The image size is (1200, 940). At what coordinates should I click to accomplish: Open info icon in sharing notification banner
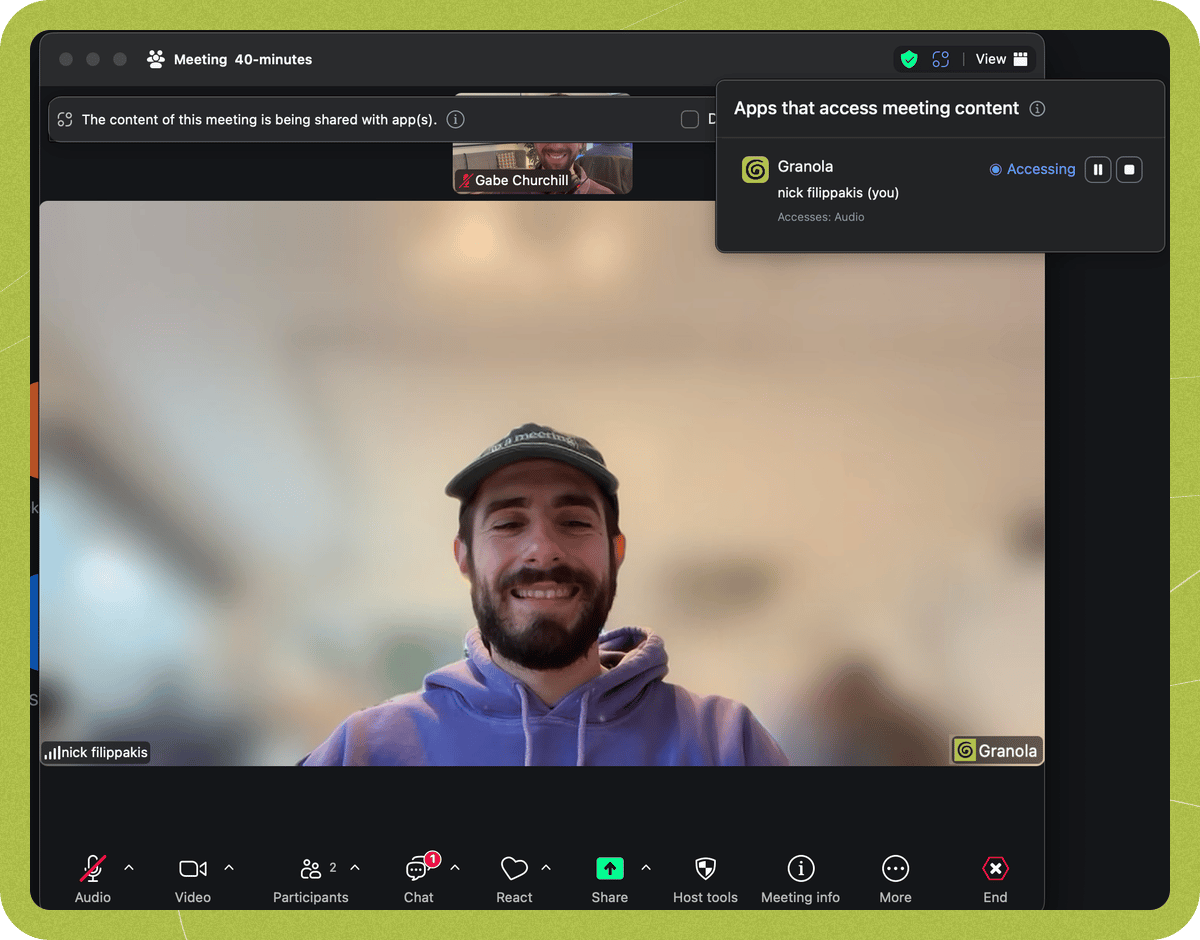pyautogui.click(x=455, y=120)
